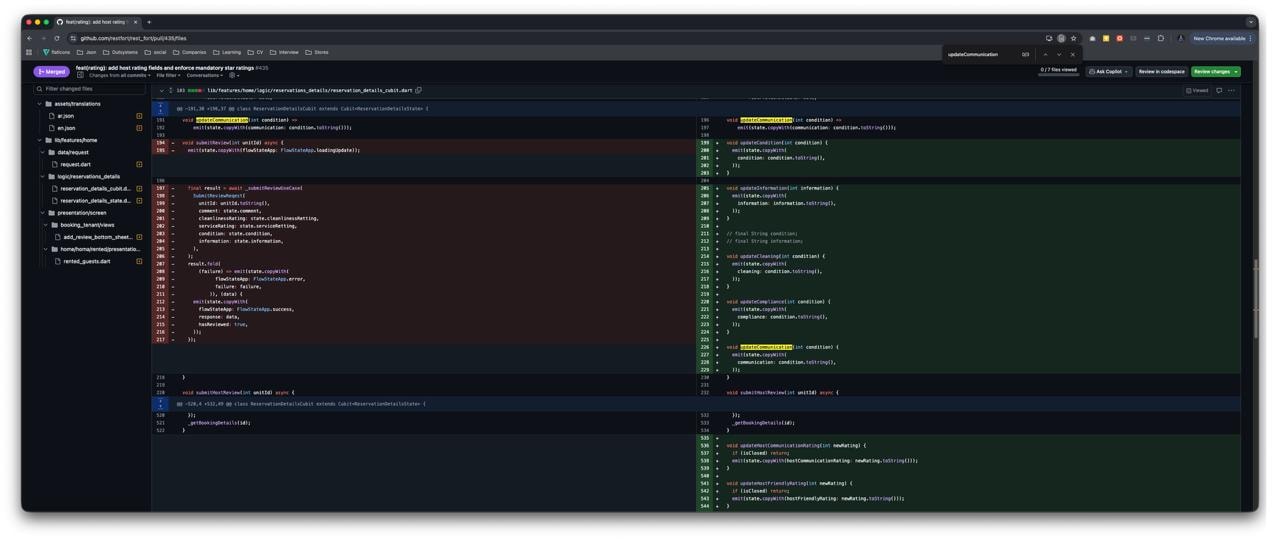This screenshot has height=540, width=1280.
Task: Open the Conversations dropdown
Action: click(205, 75)
